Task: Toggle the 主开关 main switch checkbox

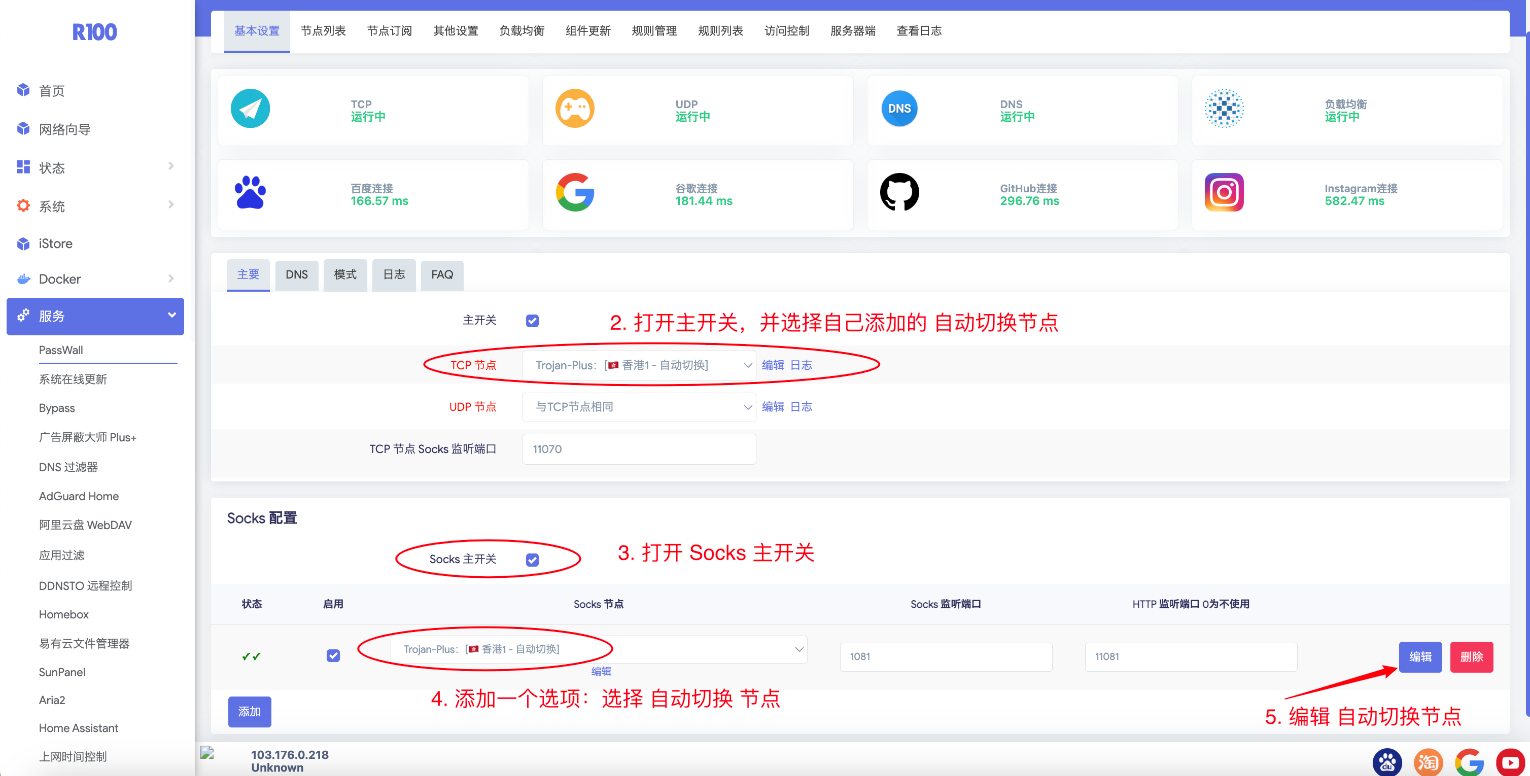Action: click(532, 321)
